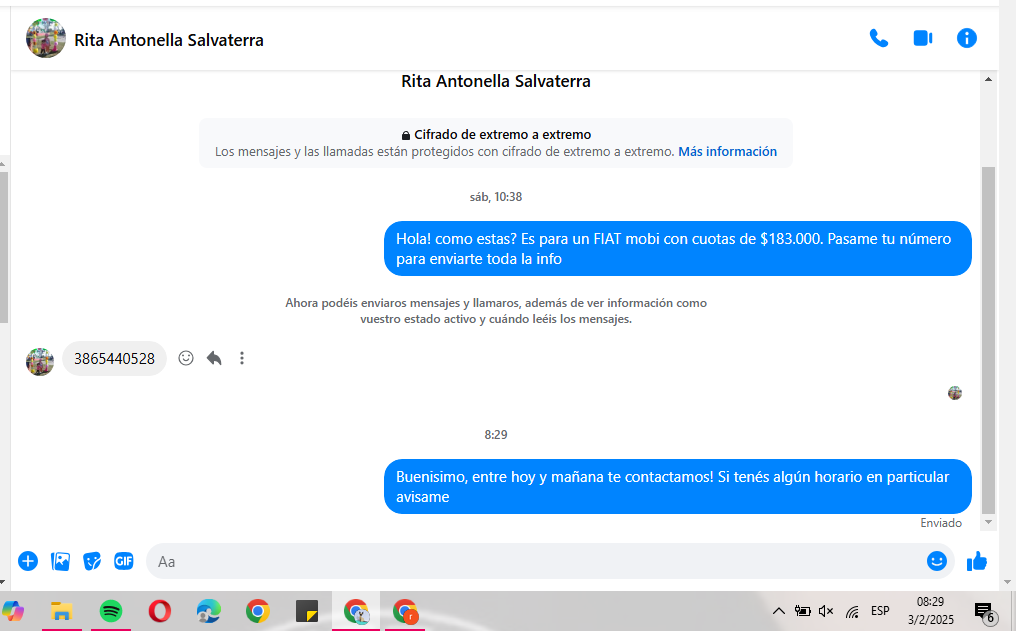Click the muted volume icon in tray
Viewport: 1016px width, 631px height.
(x=826, y=611)
